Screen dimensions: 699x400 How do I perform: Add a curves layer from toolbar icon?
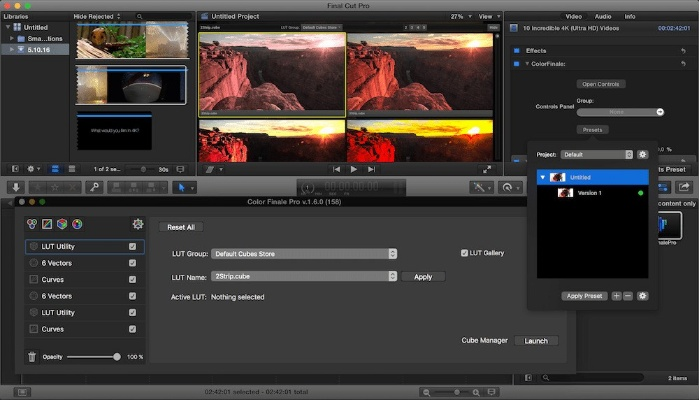coord(47,224)
